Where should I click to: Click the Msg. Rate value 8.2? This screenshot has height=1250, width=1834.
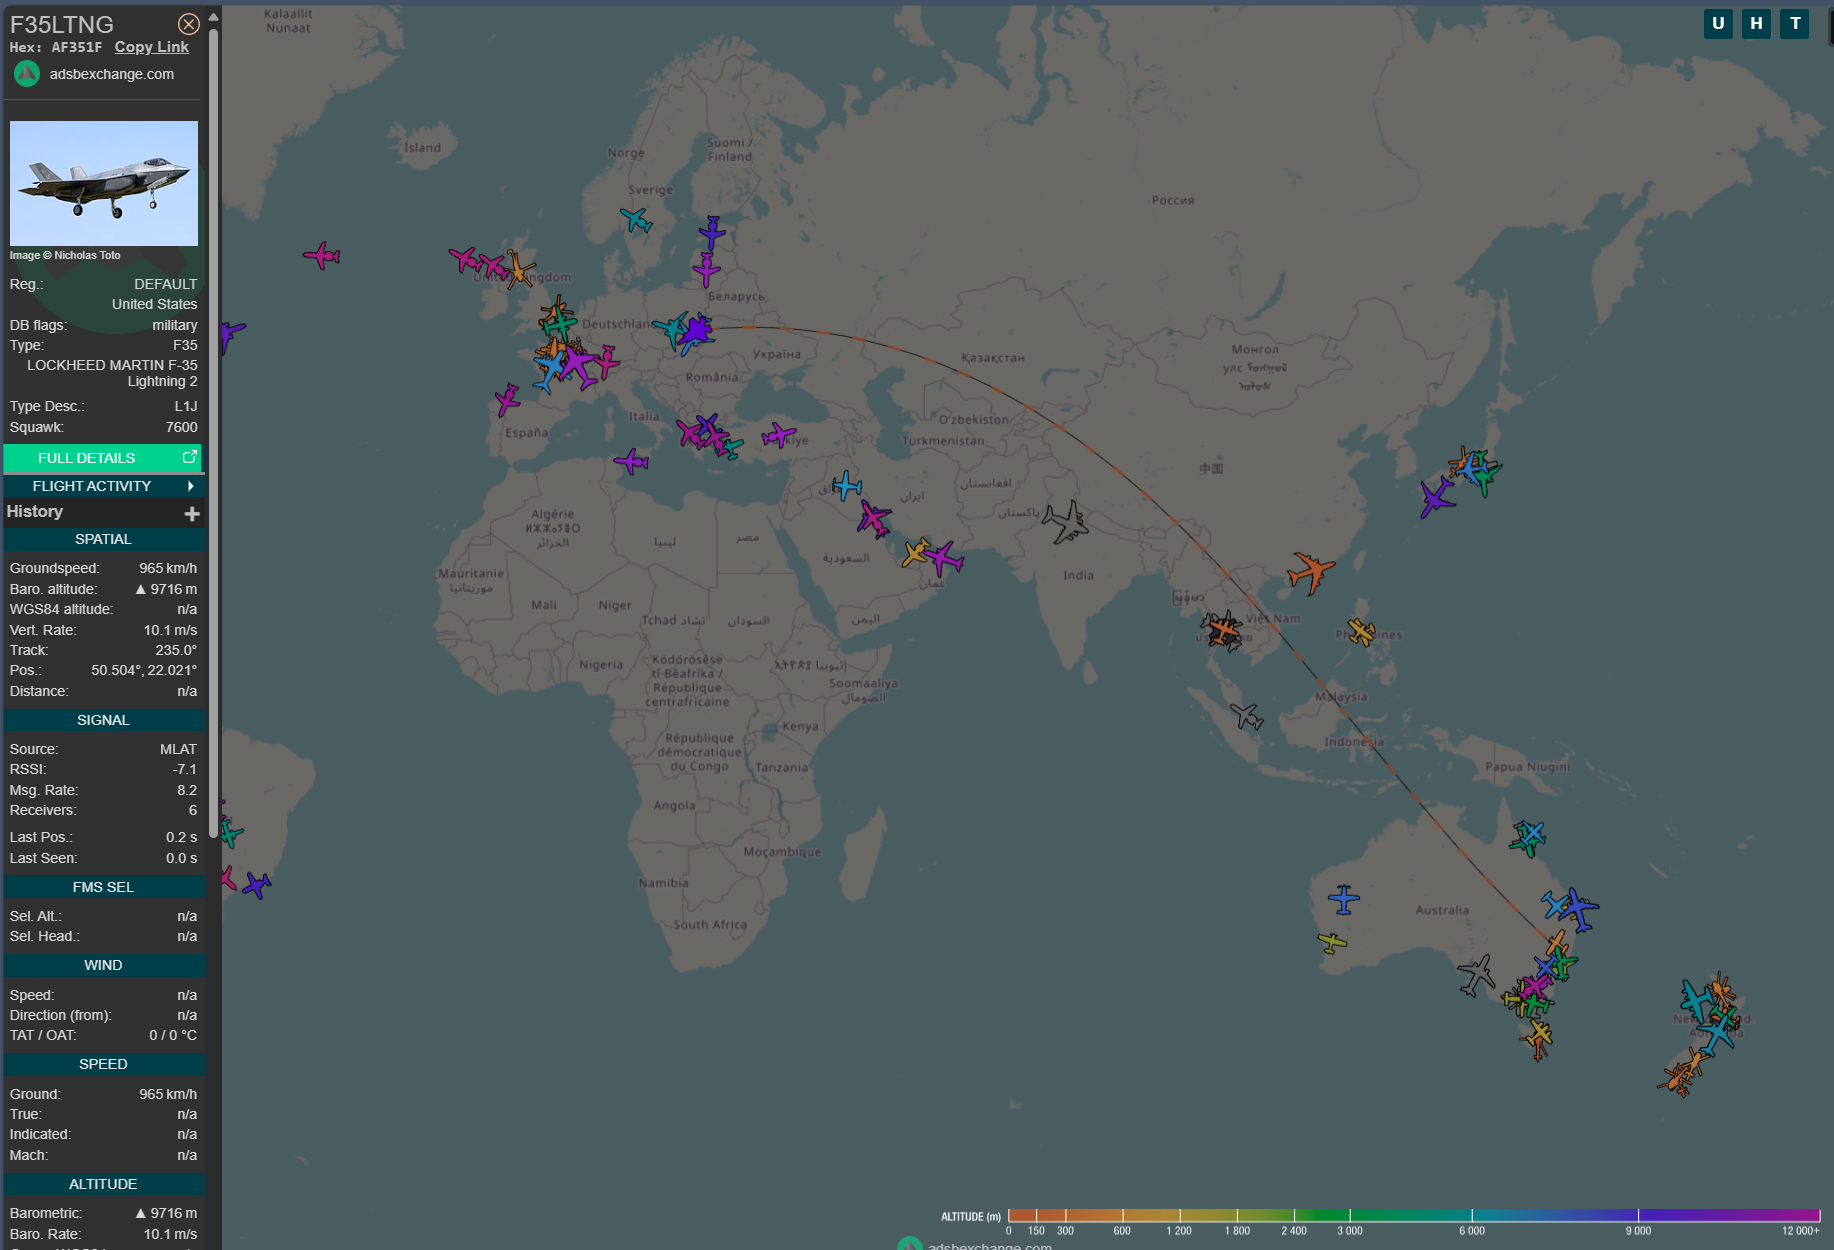coord(187,790)
